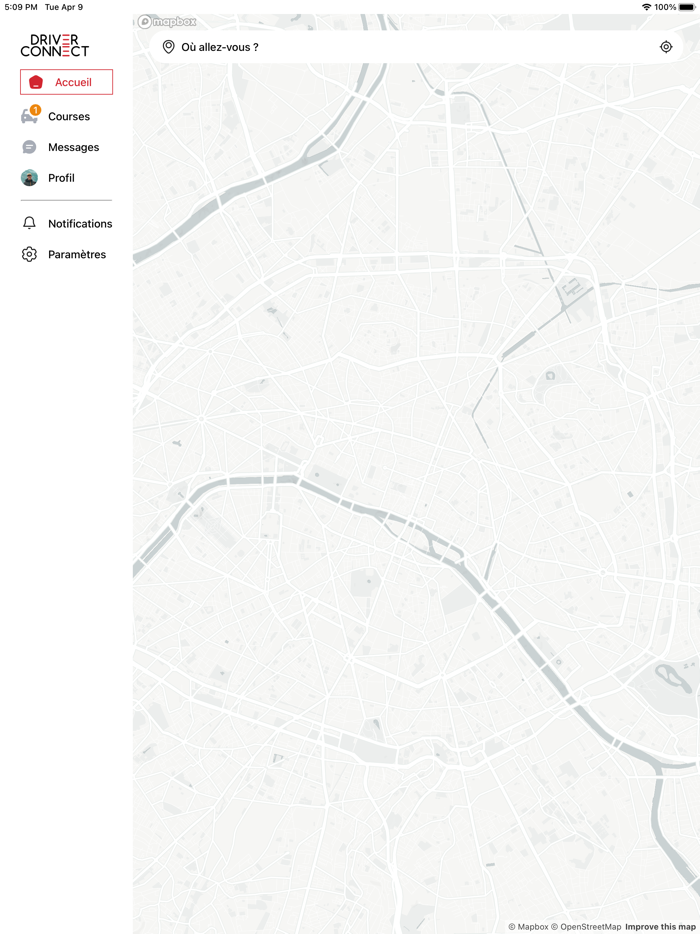
Task: Click the 'Tue Apr 9' date in the status bar
Action: 64,7
